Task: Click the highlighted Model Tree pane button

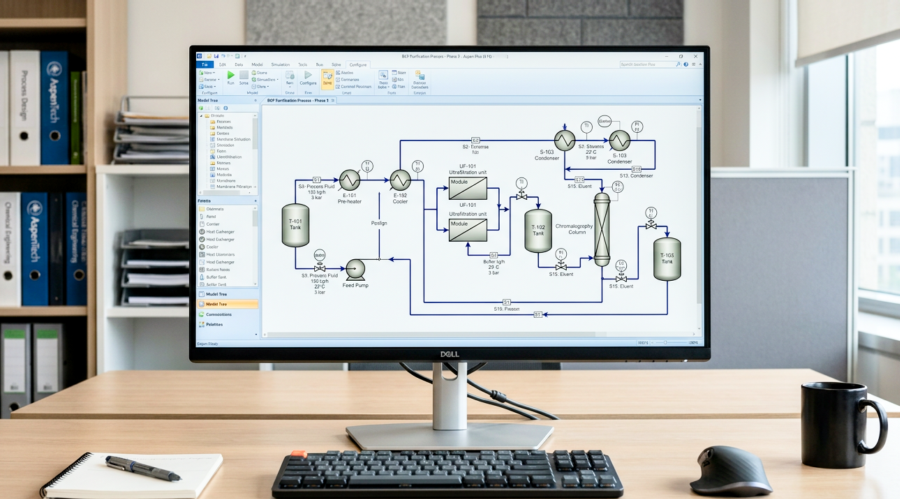Action: click(218, 304)
